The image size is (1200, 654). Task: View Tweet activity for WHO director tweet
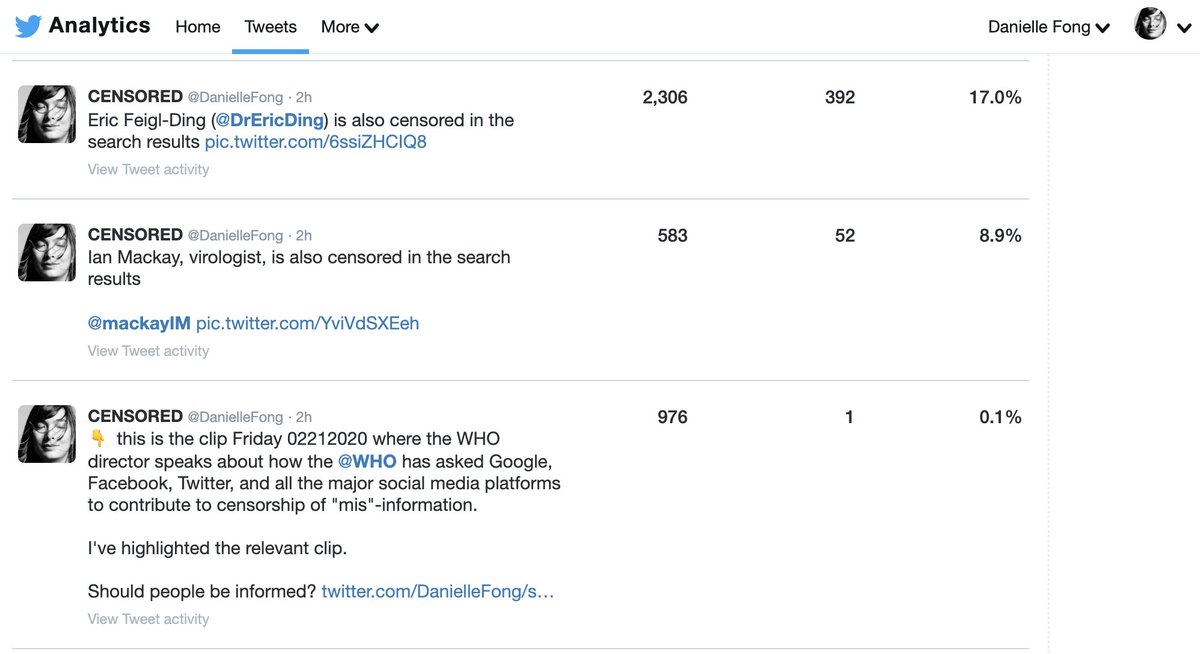pyautogui.click(x=148, y=619)
